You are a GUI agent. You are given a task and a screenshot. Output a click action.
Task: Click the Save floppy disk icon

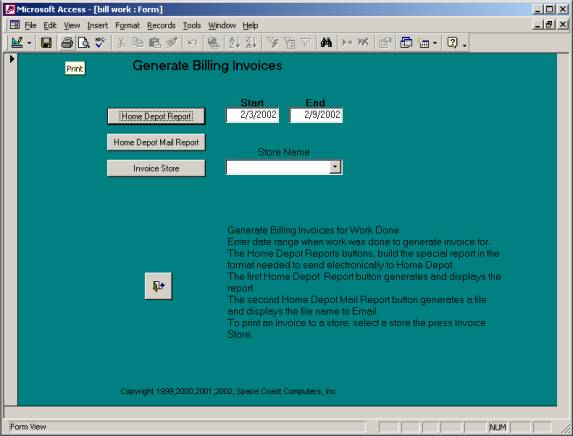click(46, 43)
